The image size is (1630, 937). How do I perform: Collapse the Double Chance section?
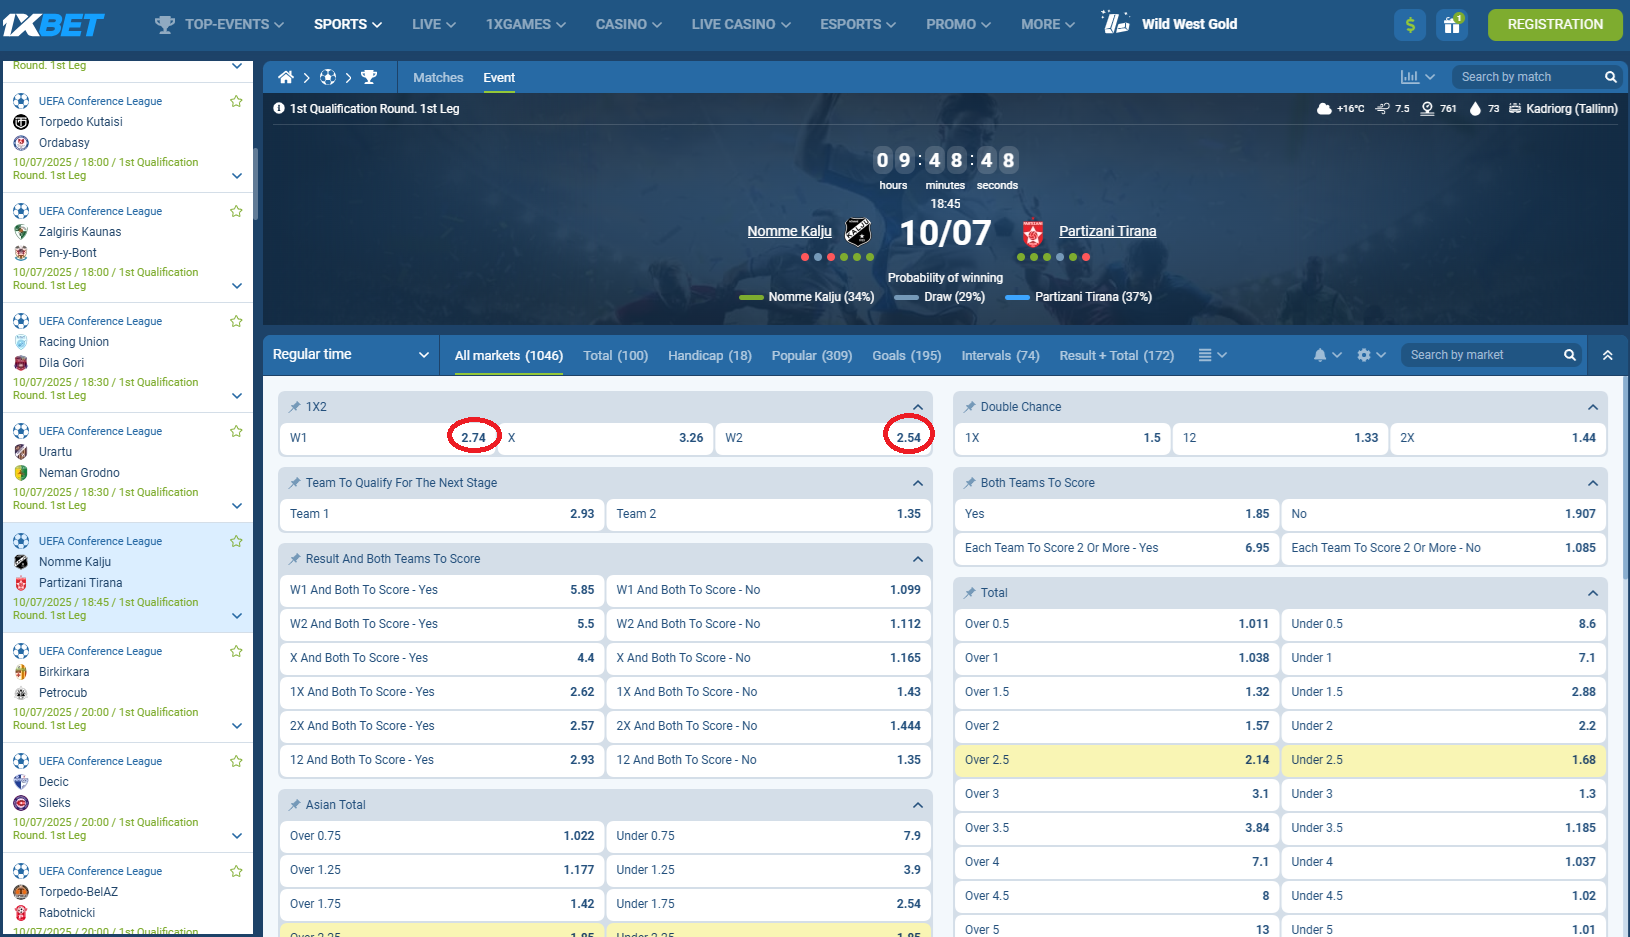point(1592,407)
